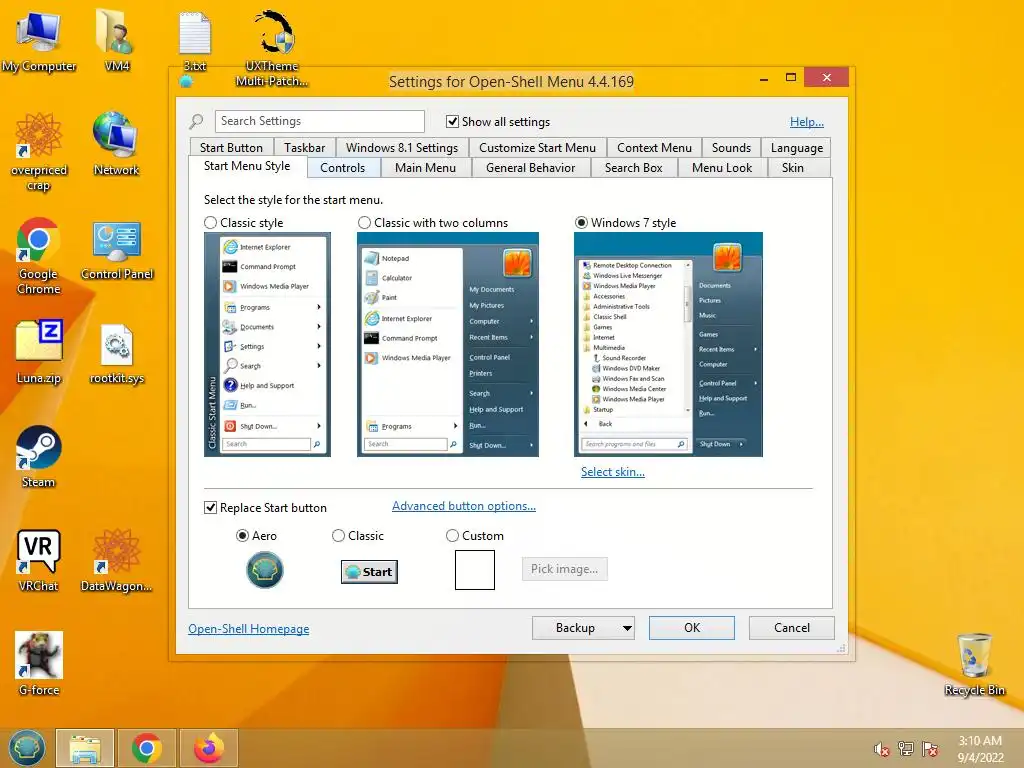Click the Aero shell start button image
This screenshot has width=1024, height=768.
pyautogui.click(x=264, y=569)
